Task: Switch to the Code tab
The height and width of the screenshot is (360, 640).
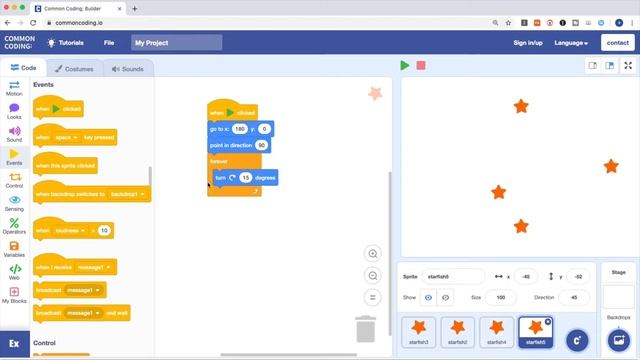Action: 23,68
